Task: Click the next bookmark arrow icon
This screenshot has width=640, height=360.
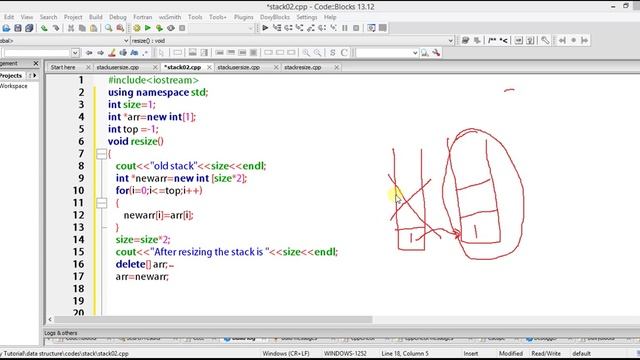Action: pyautogui.click(x=585, y=40)
